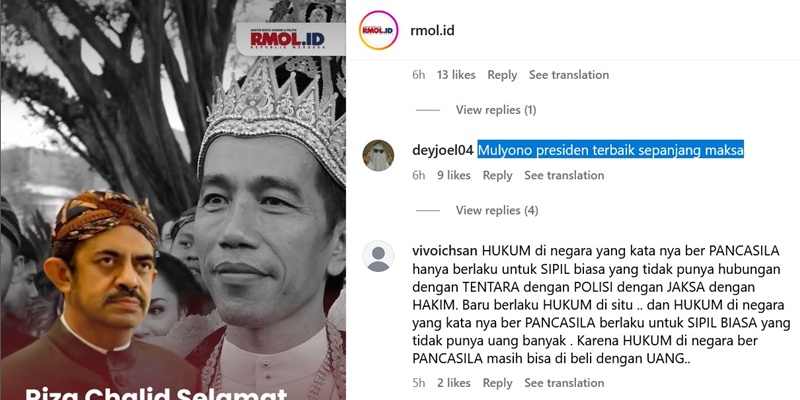This screenshot has height=400, width=800.
Task: See translation of deyjoel04's comment
Action: coord(564,176)
